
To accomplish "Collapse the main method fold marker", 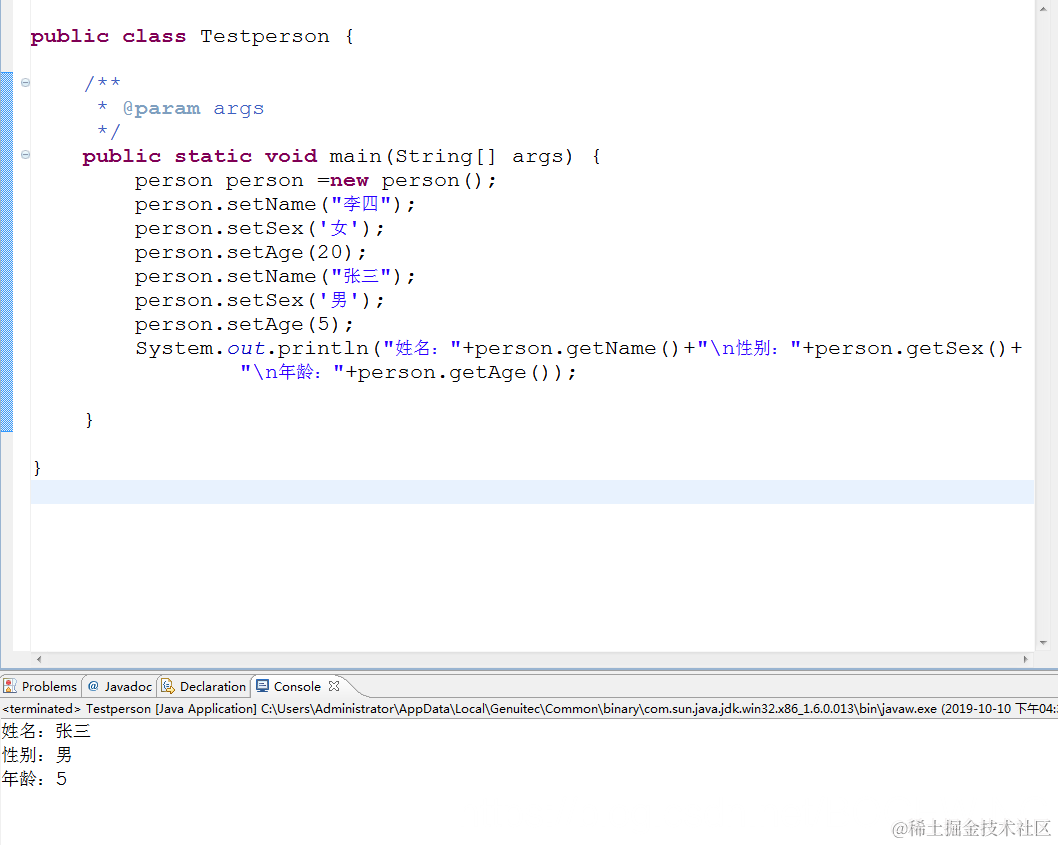I will click(25, 155).
